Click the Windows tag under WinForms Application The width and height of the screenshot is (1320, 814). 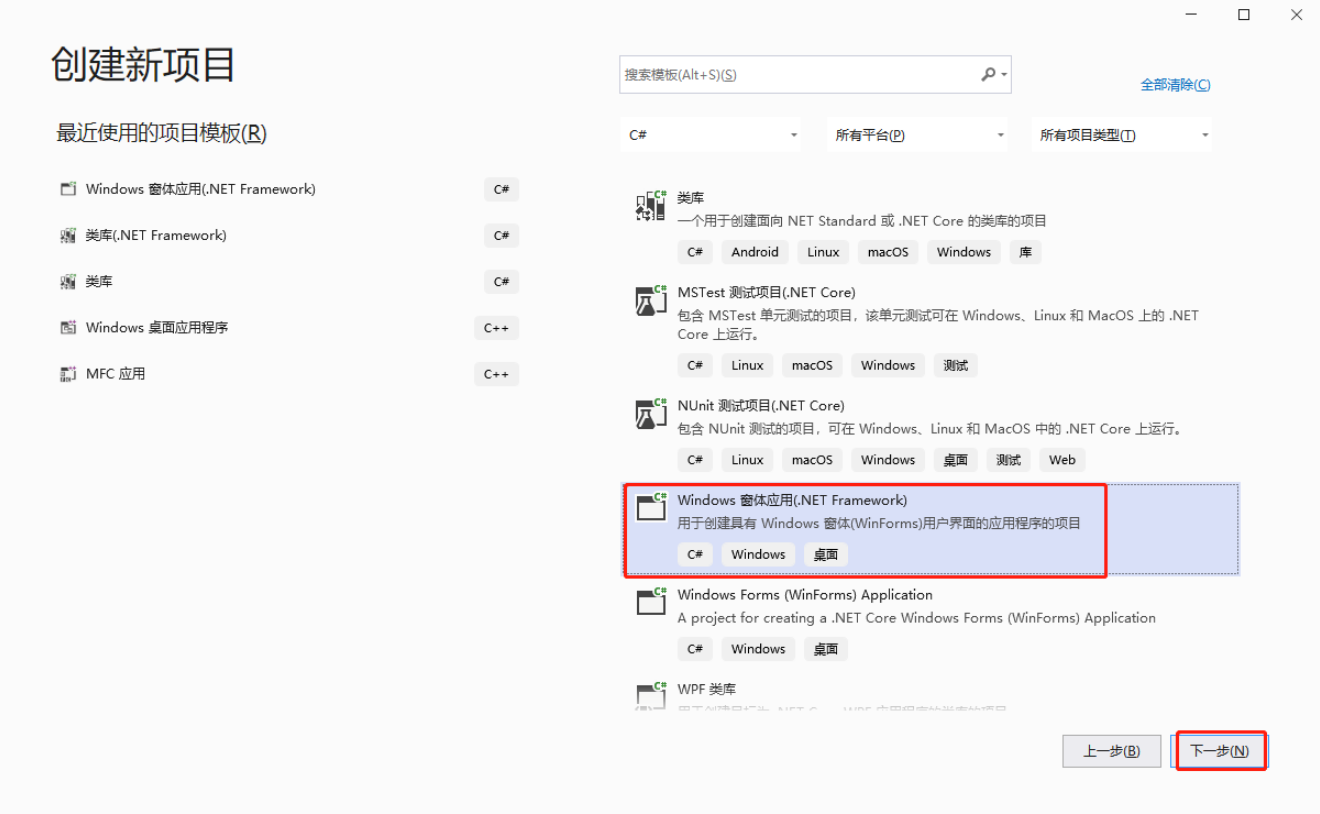[x=758, y=649]
